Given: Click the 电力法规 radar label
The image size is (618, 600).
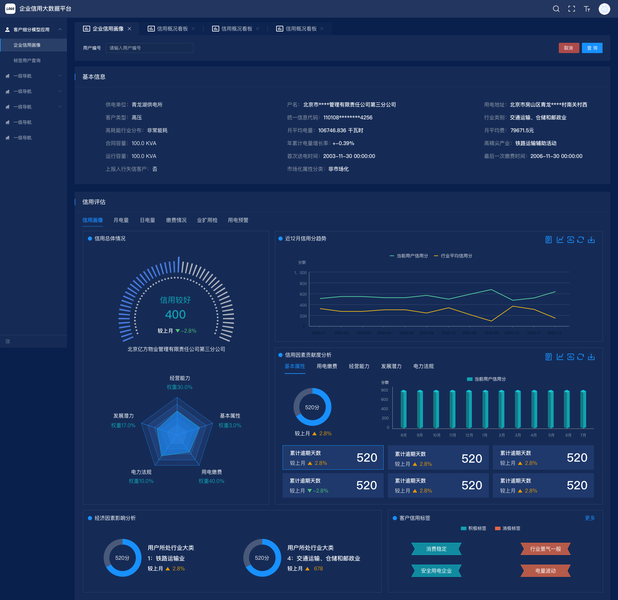Looking at the screenshot, I should (141, 472).
